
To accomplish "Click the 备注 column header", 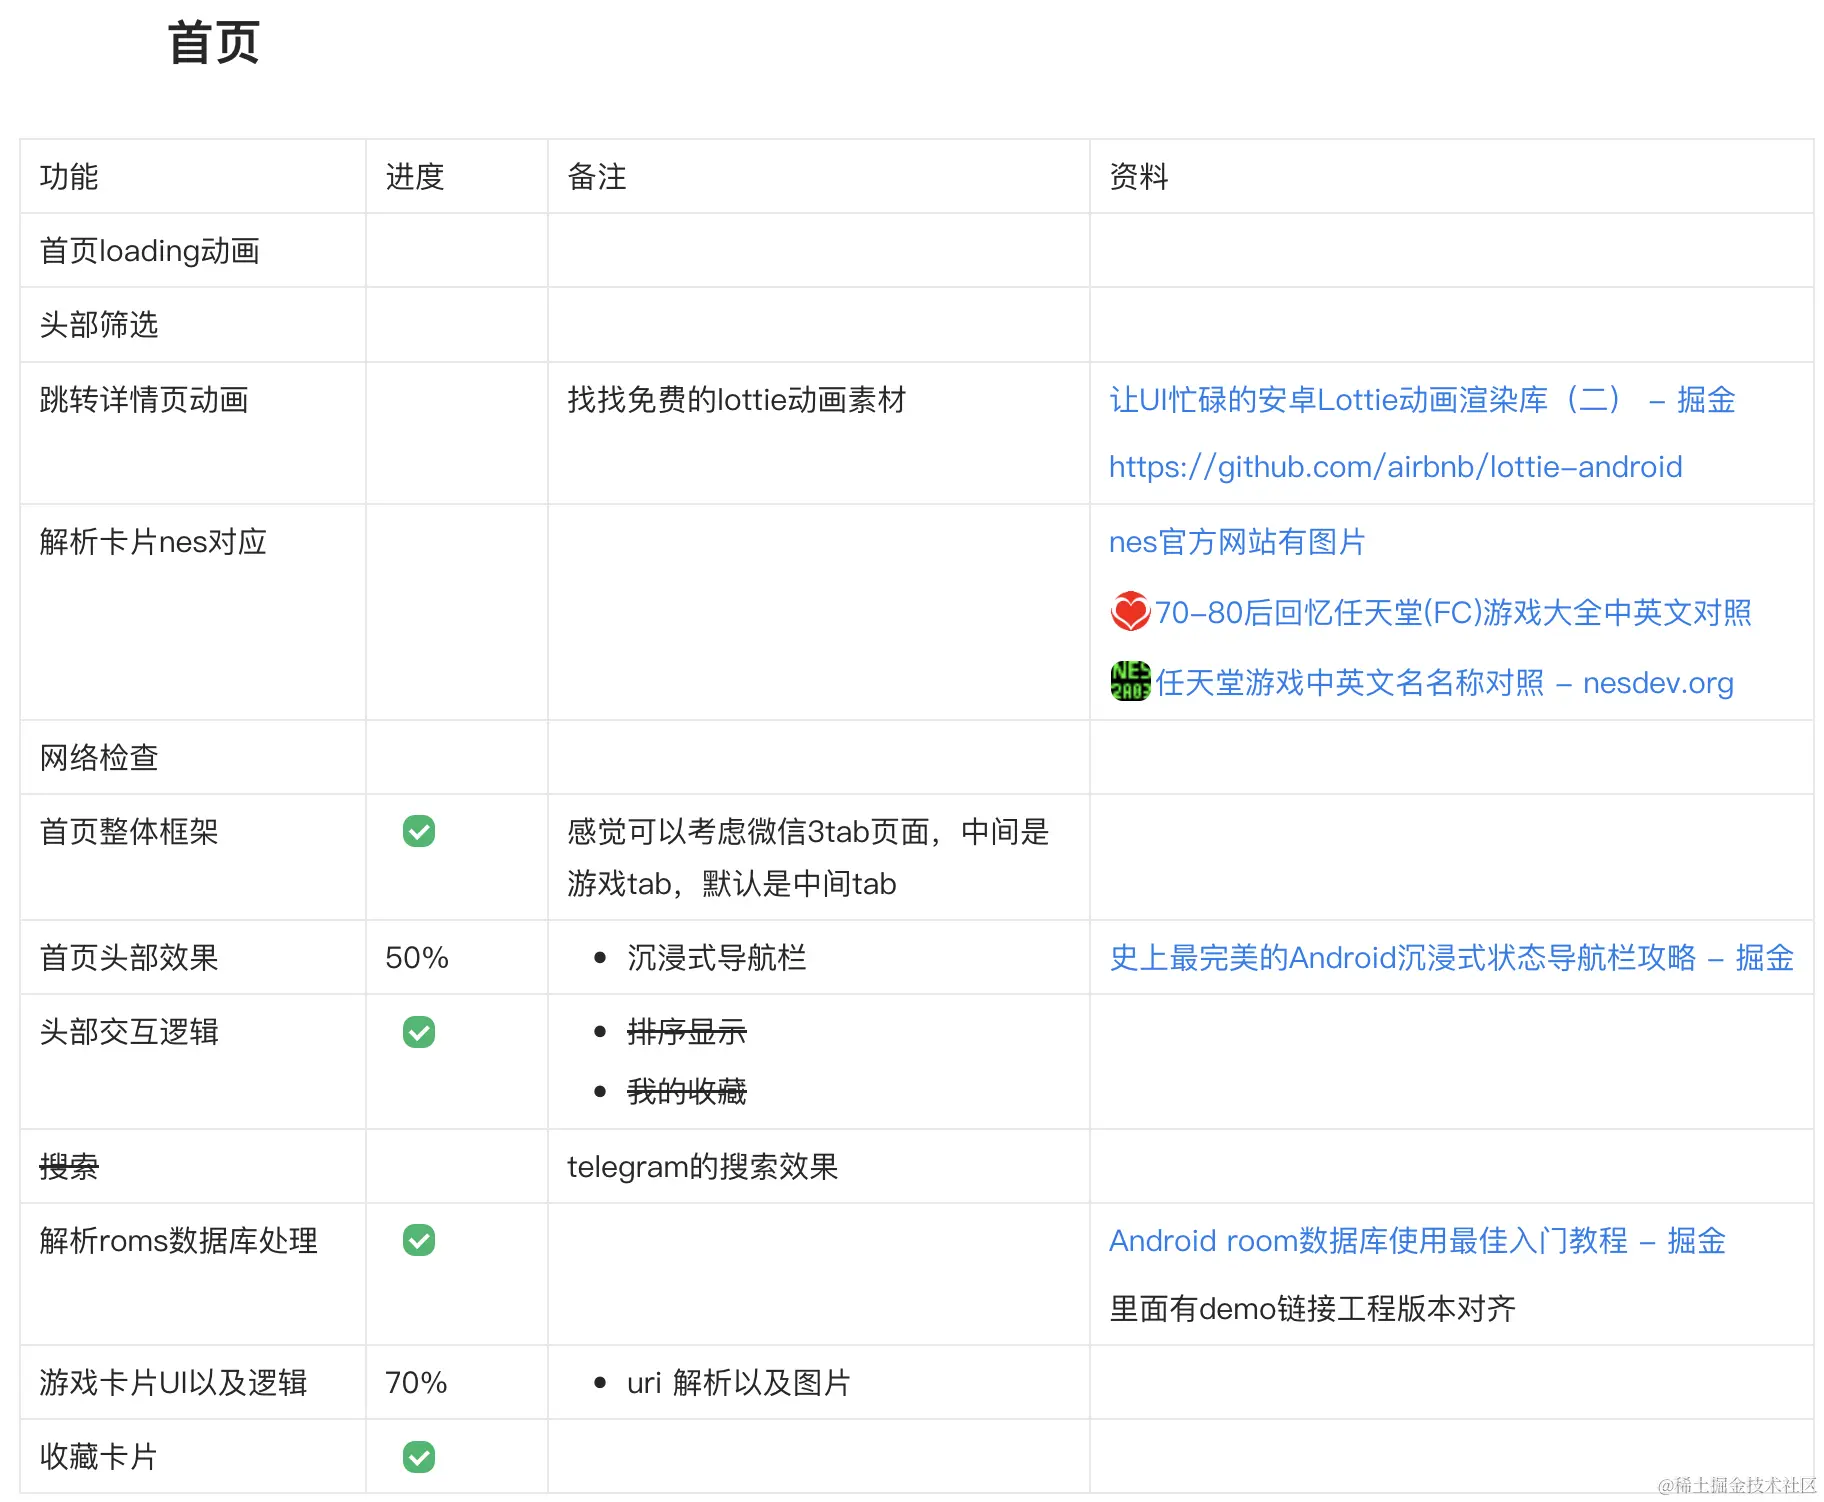I will pos(597,177).
